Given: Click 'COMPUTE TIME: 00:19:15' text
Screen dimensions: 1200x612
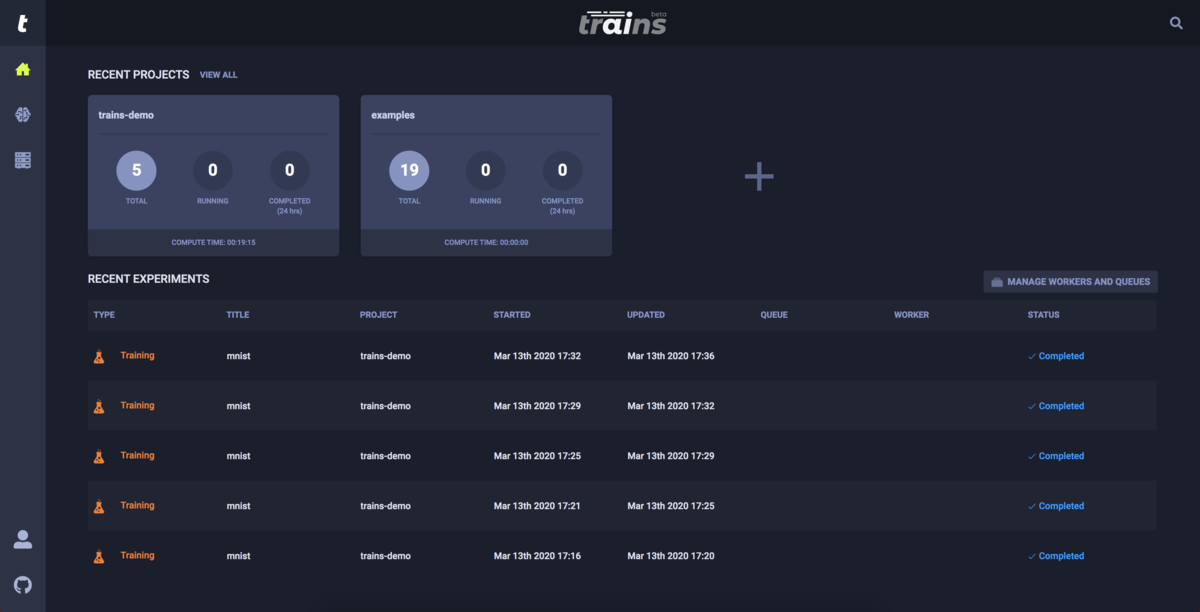Looking at the screenshot, I should coord(213,242).
